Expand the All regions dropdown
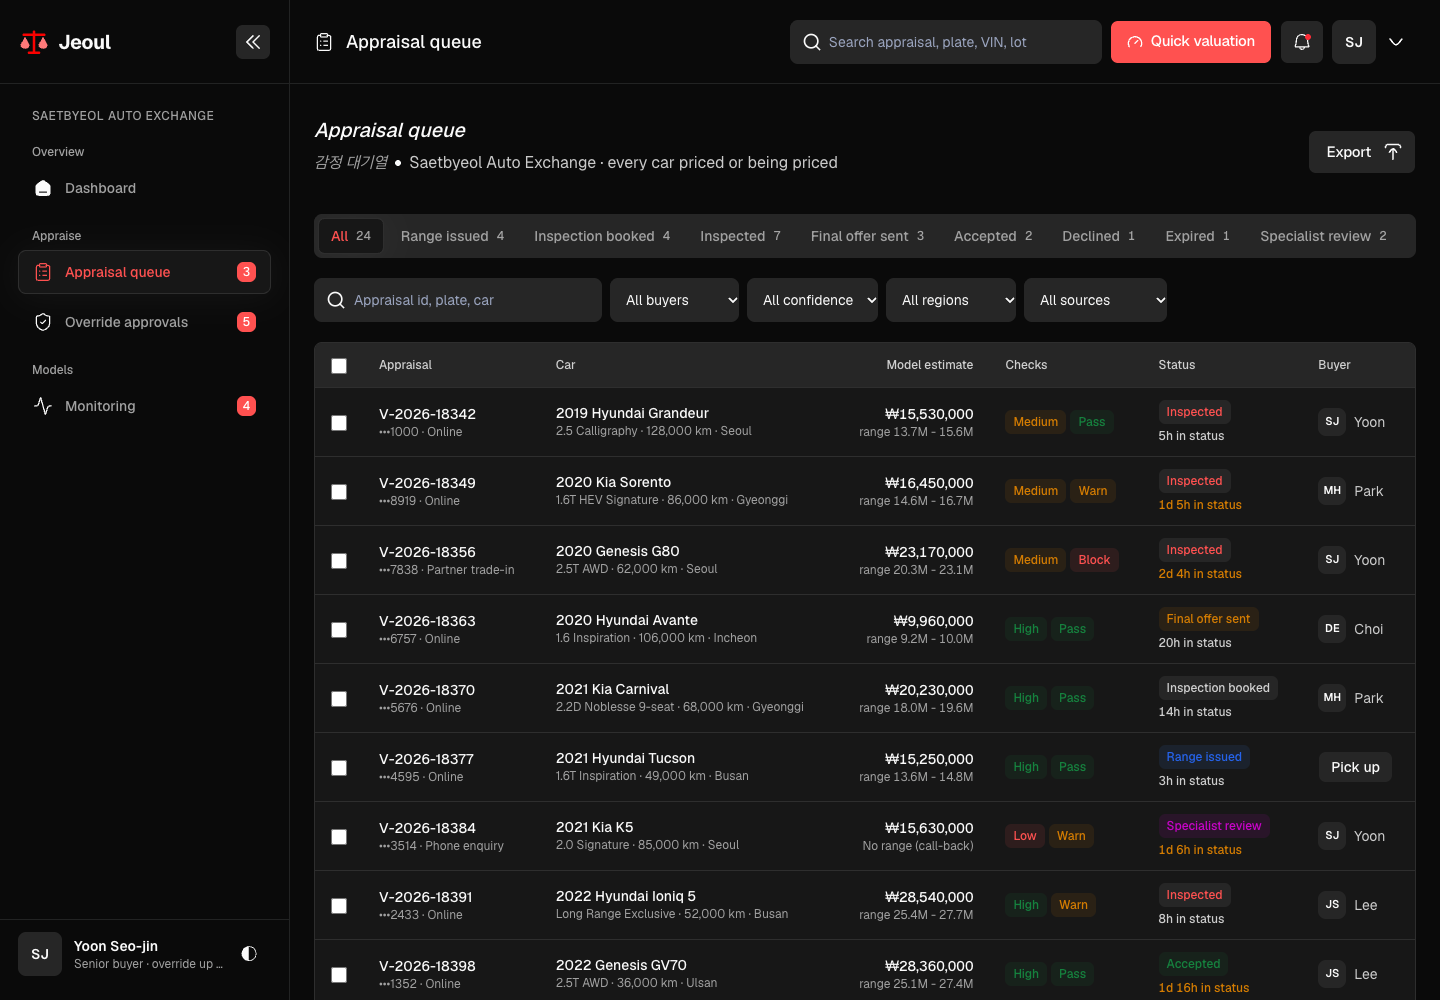Screen dimensions: 1440x1000 pyautogui.click(x=951, y=300)
